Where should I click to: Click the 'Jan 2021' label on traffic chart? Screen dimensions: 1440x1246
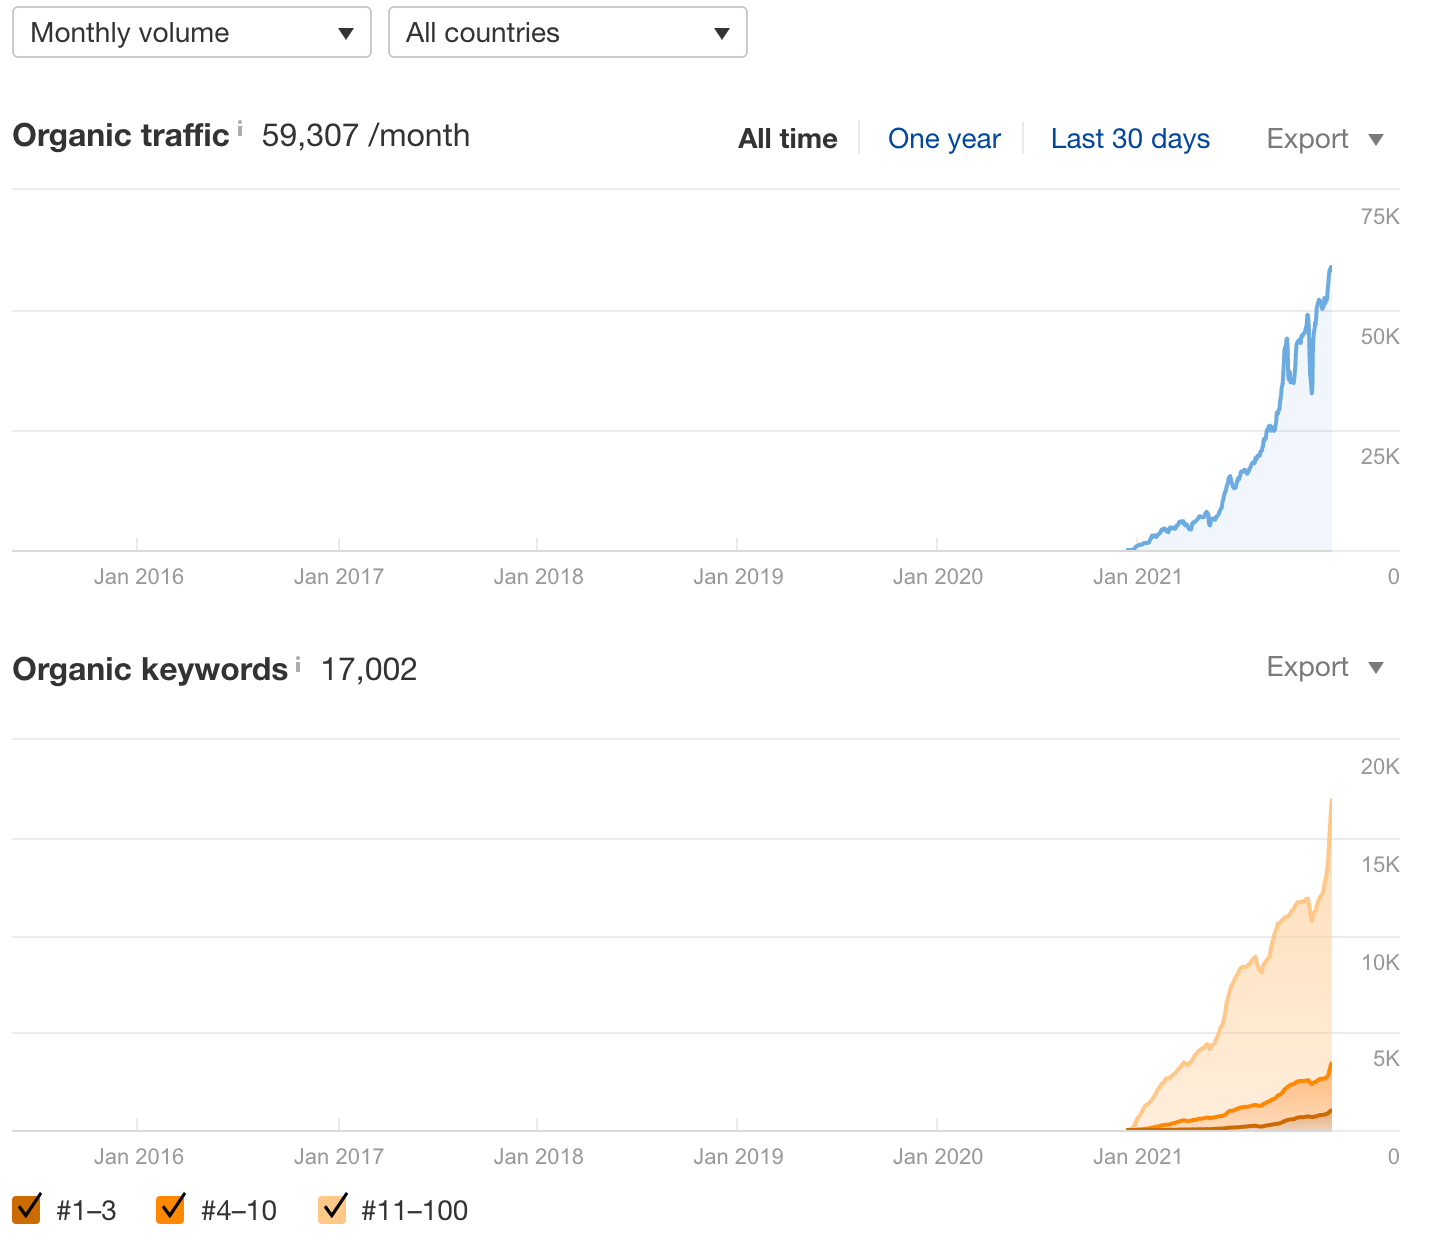pos(1138,576)
